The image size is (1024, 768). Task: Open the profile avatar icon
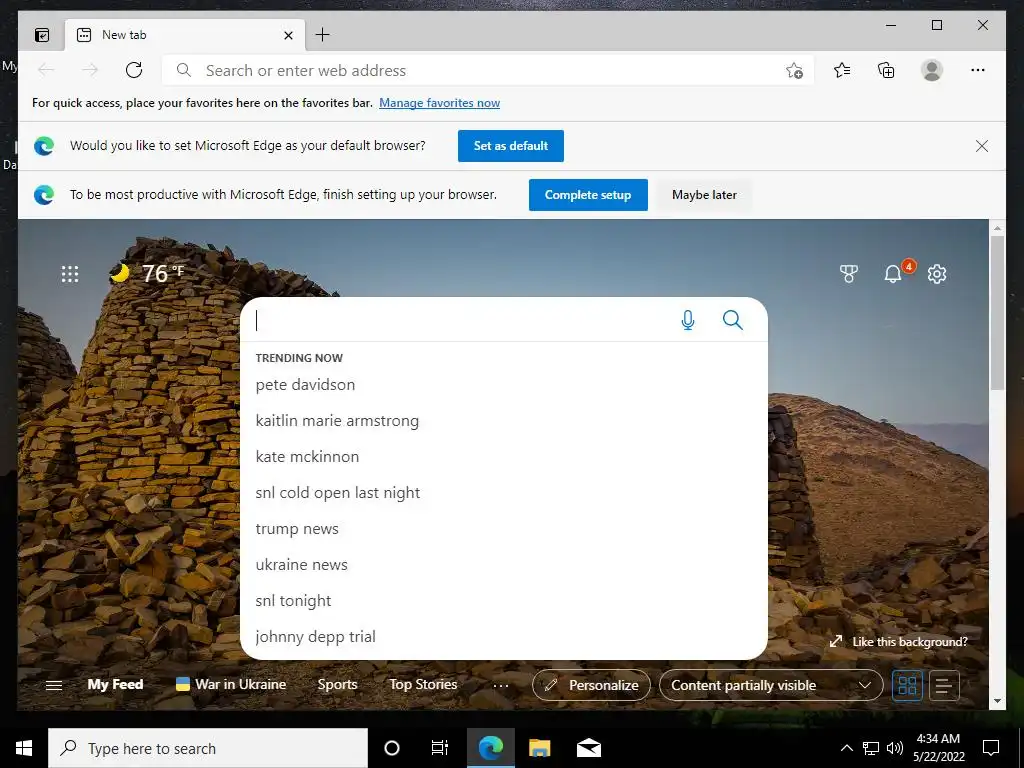click(x=932, y=70)
